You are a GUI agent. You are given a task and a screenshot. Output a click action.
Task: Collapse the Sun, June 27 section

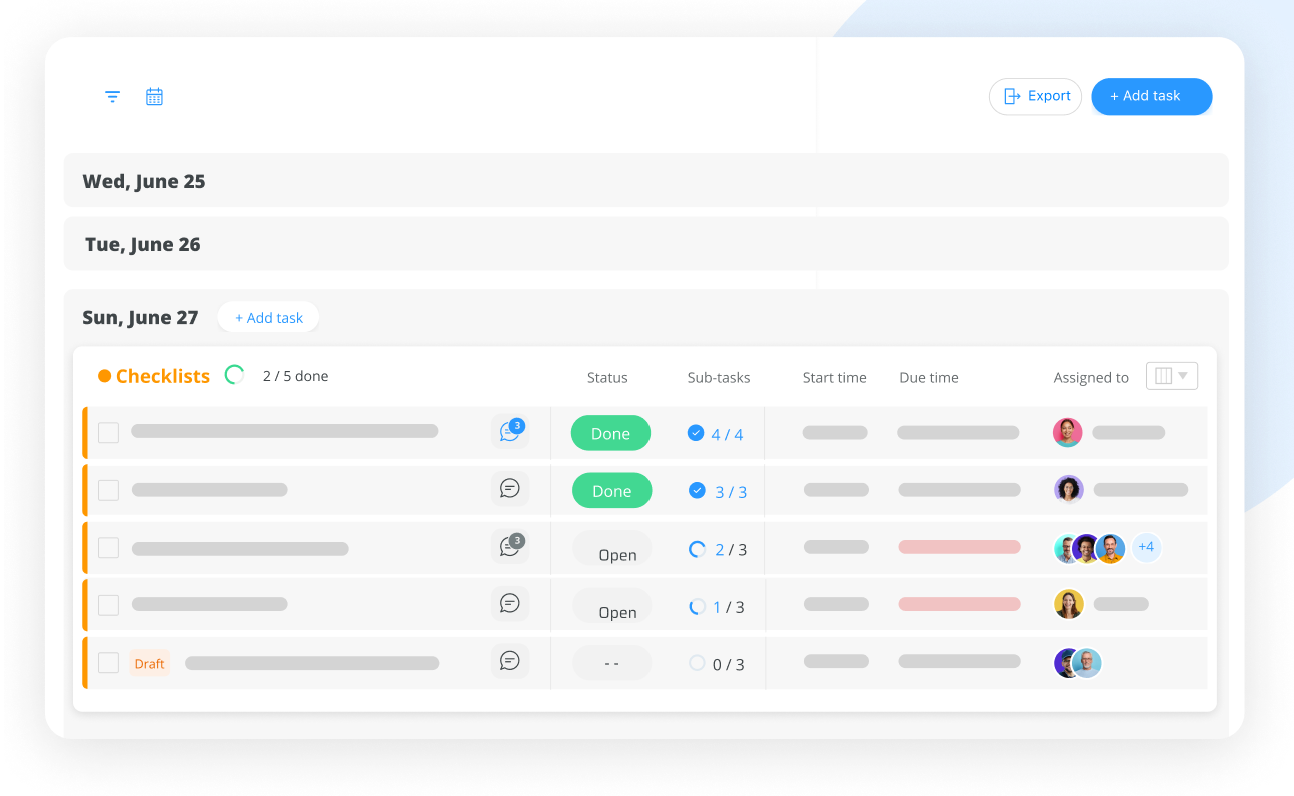[140, 318]
